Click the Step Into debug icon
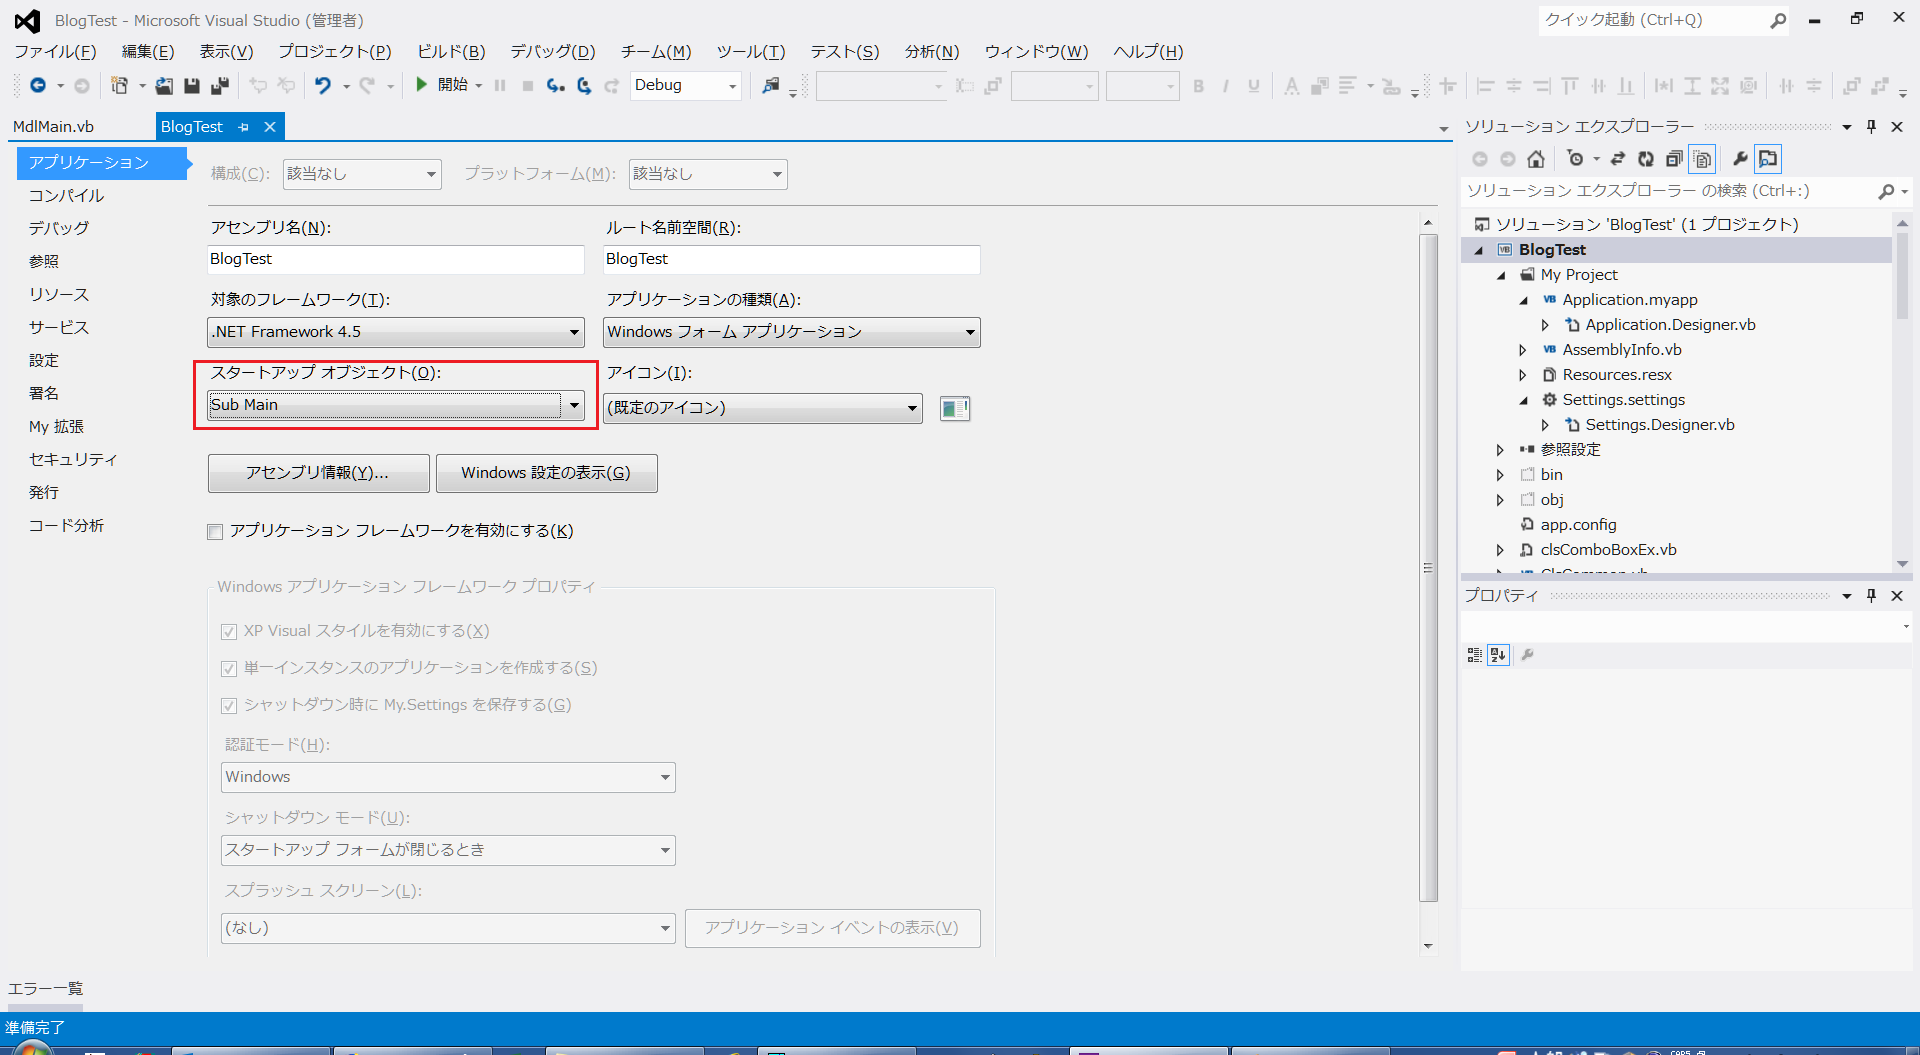Screen dimensions: 1920x1055 [x=556, y=86]
